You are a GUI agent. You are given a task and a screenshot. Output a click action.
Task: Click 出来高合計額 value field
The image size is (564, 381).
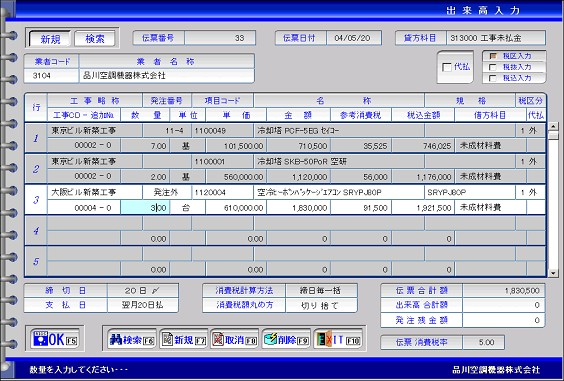(x=504, y=305)
